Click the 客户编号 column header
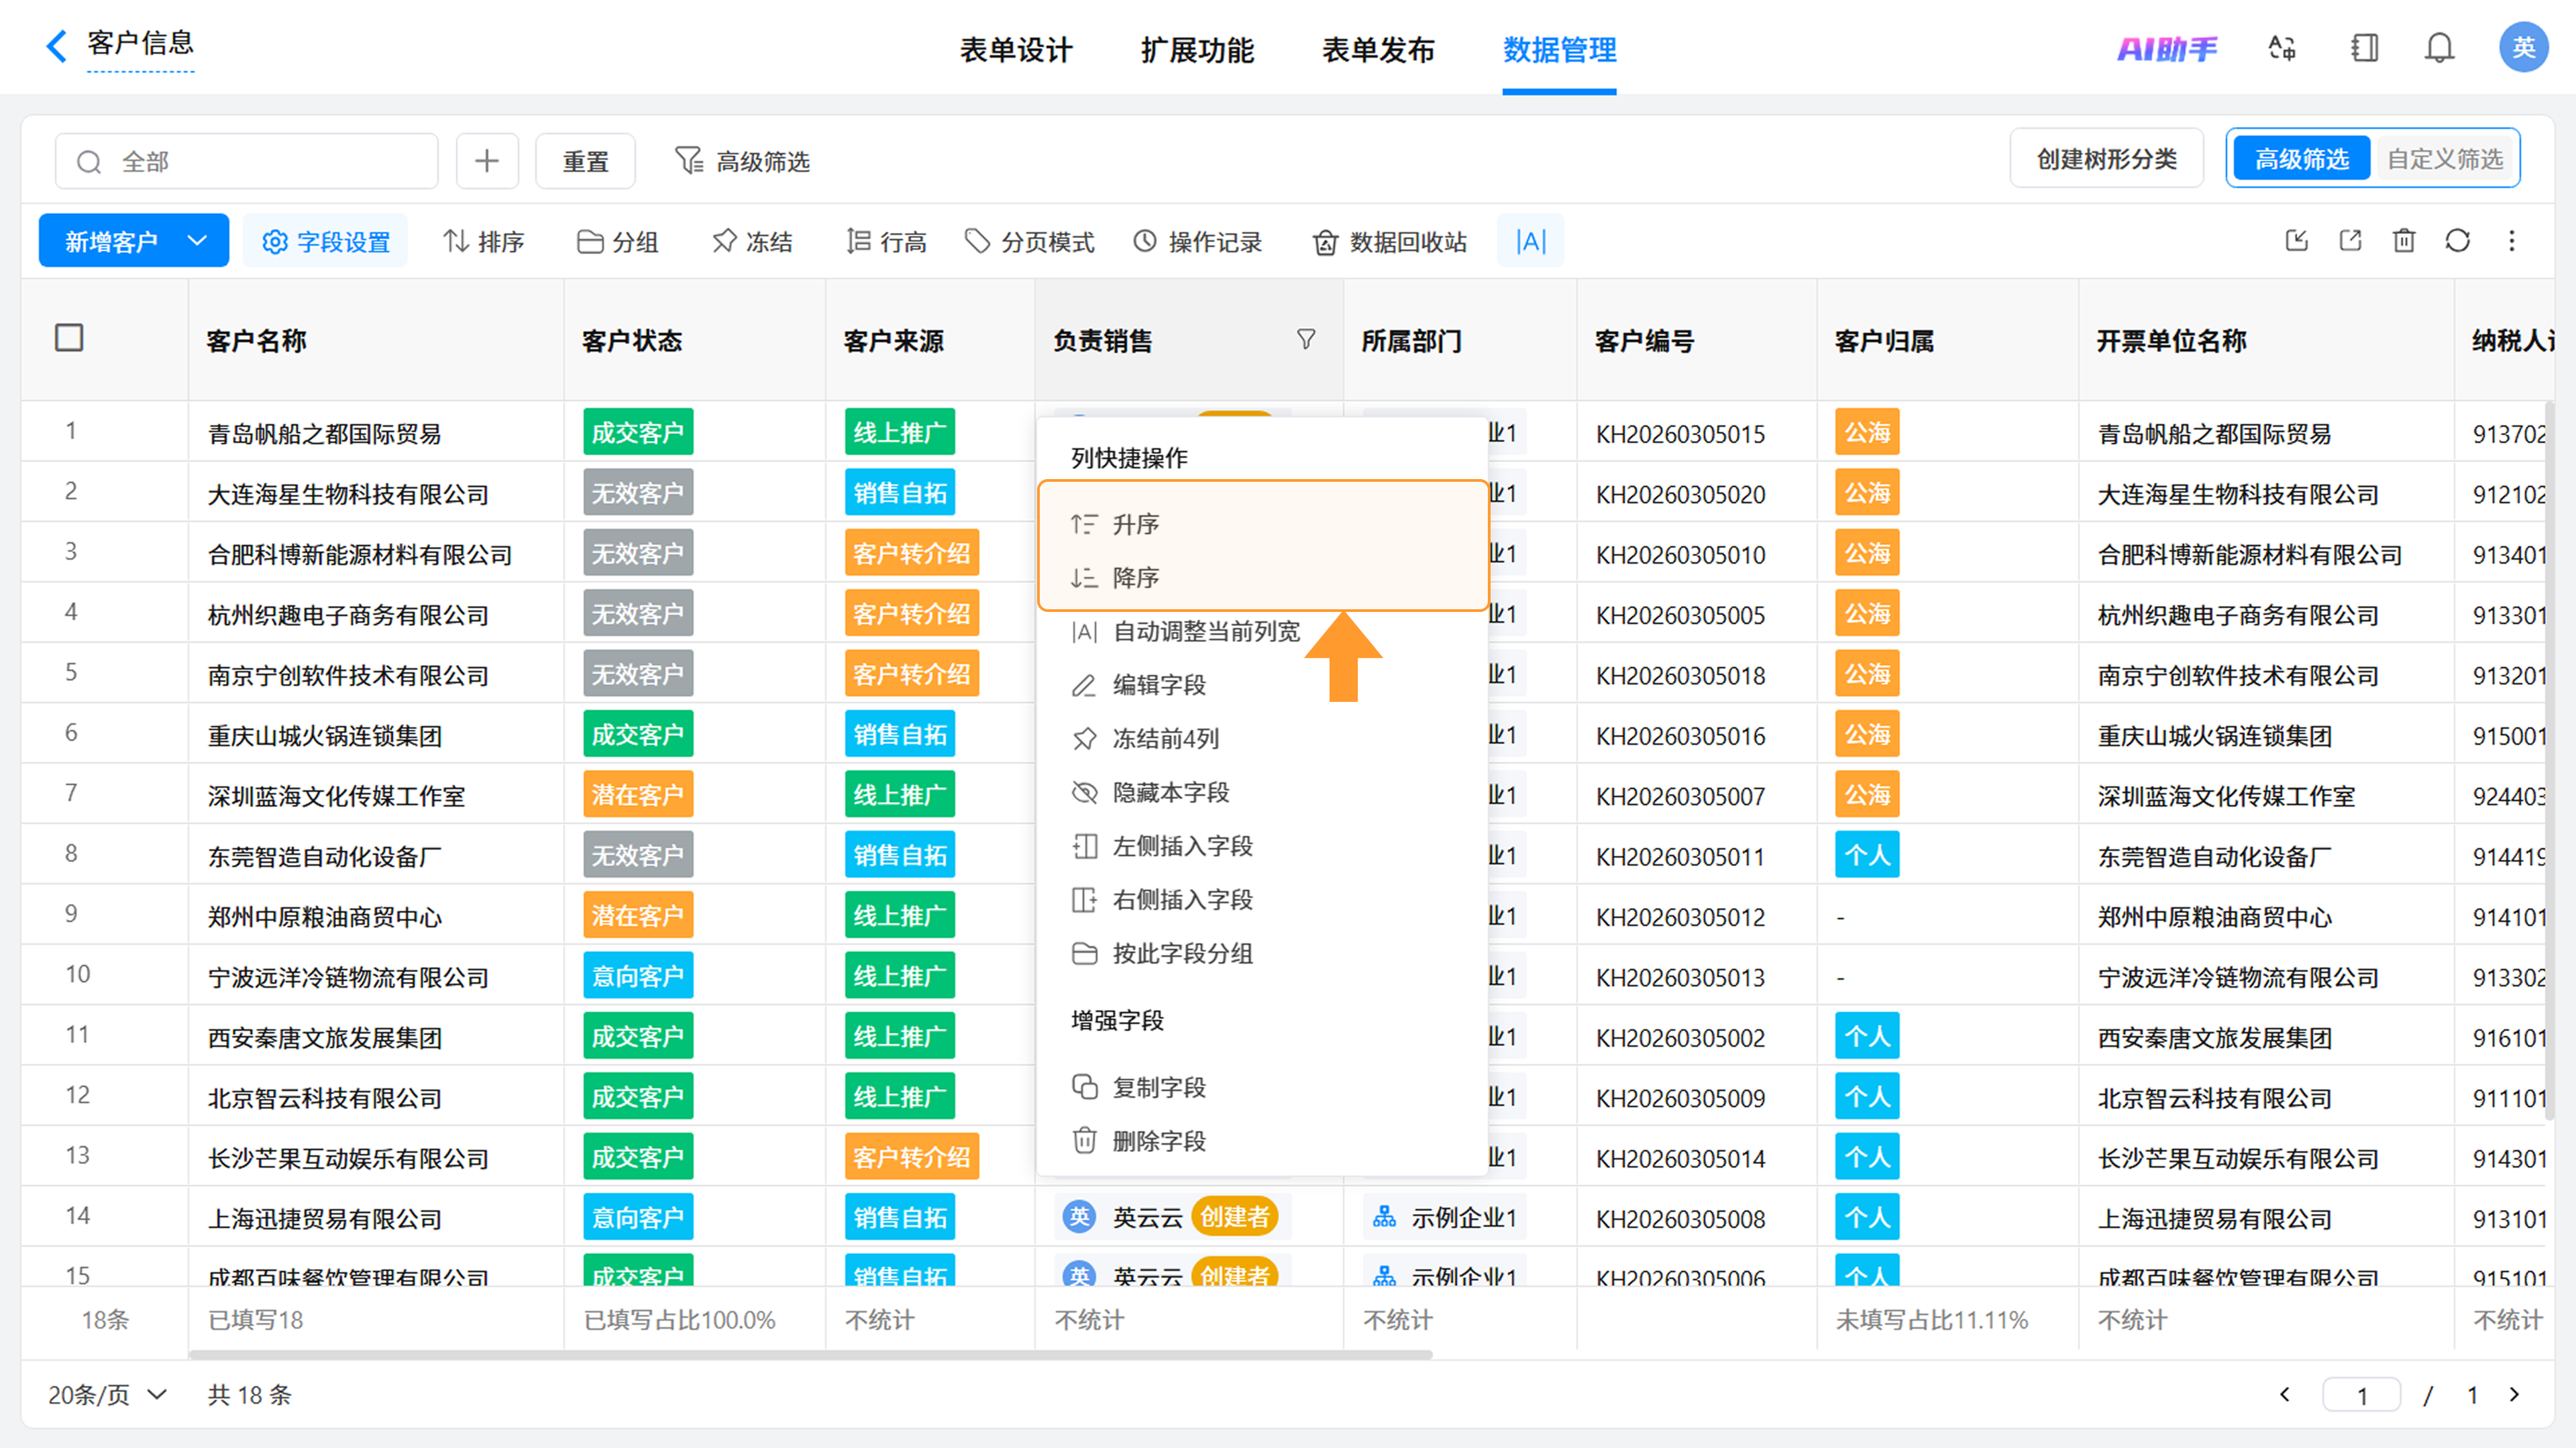The width and height of the screenshot is (2576, 1448). tap(1697, 341)
